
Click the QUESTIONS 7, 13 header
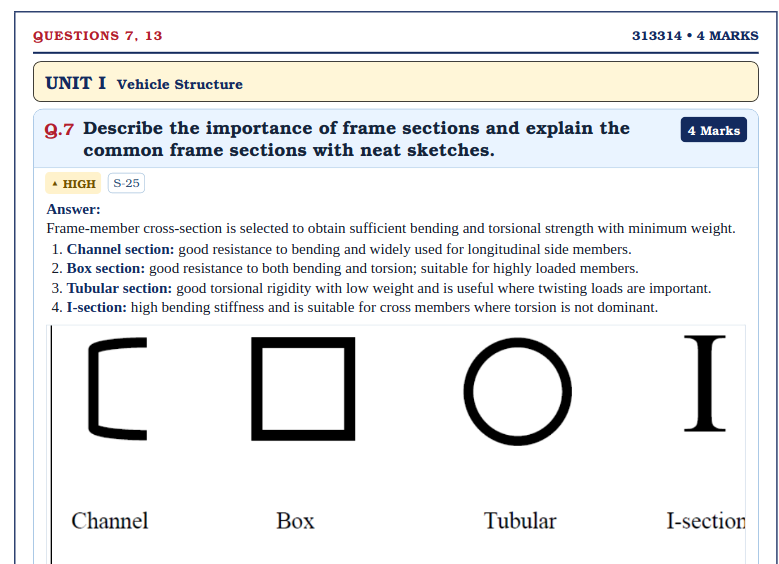[x=98, y=36]
